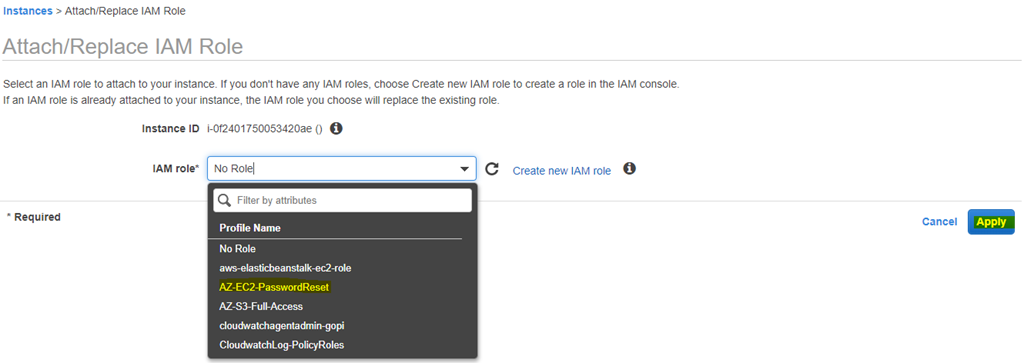Screen dimensions: 1024x363
Task: Apply the selected IAM role
Action: pos(991,222)
